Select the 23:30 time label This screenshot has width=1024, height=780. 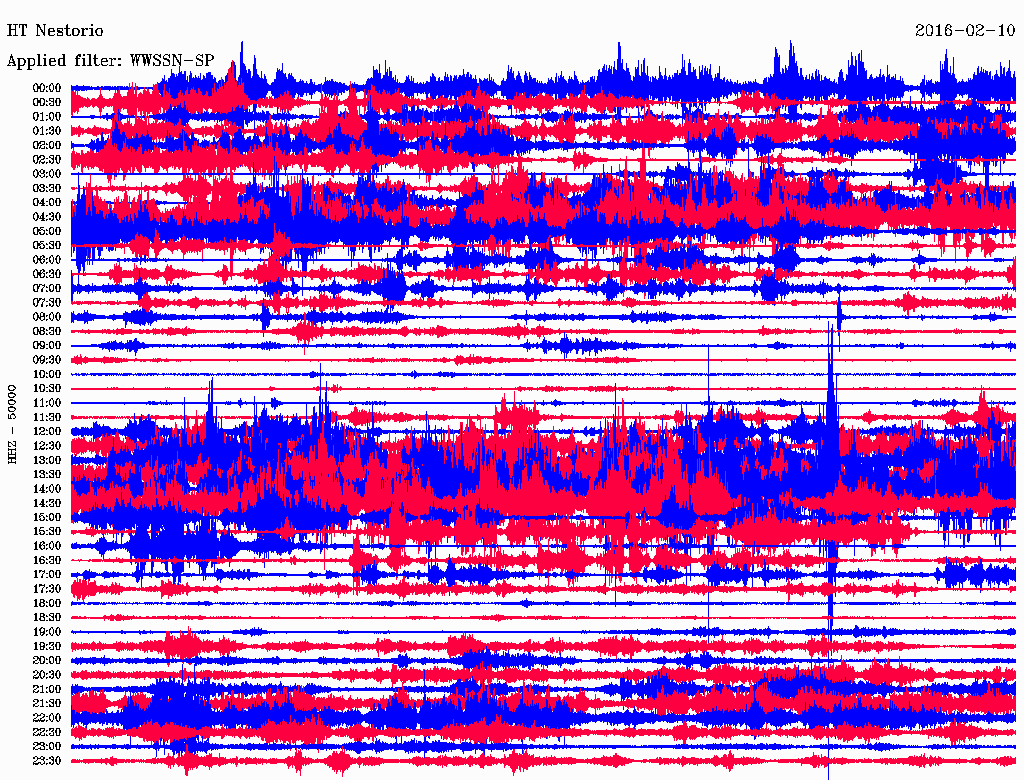click(47, 760)
